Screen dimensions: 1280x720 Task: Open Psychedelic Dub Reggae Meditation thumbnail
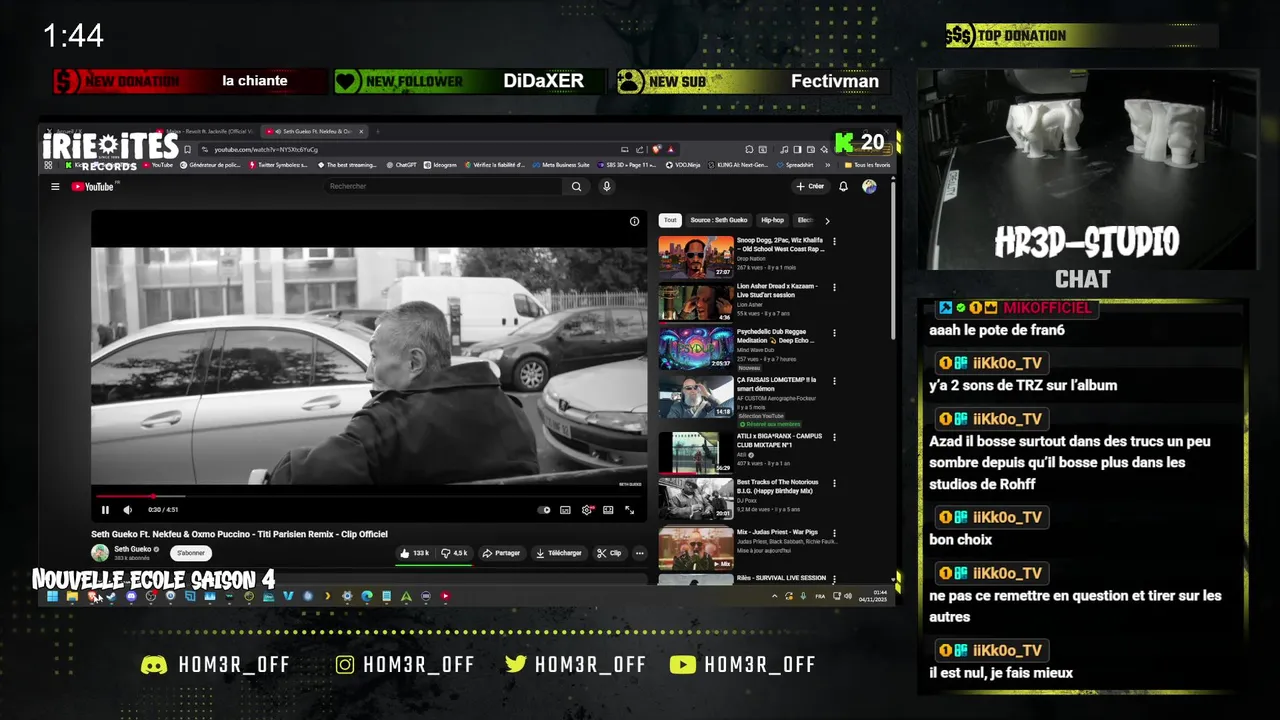coord(695,349)
